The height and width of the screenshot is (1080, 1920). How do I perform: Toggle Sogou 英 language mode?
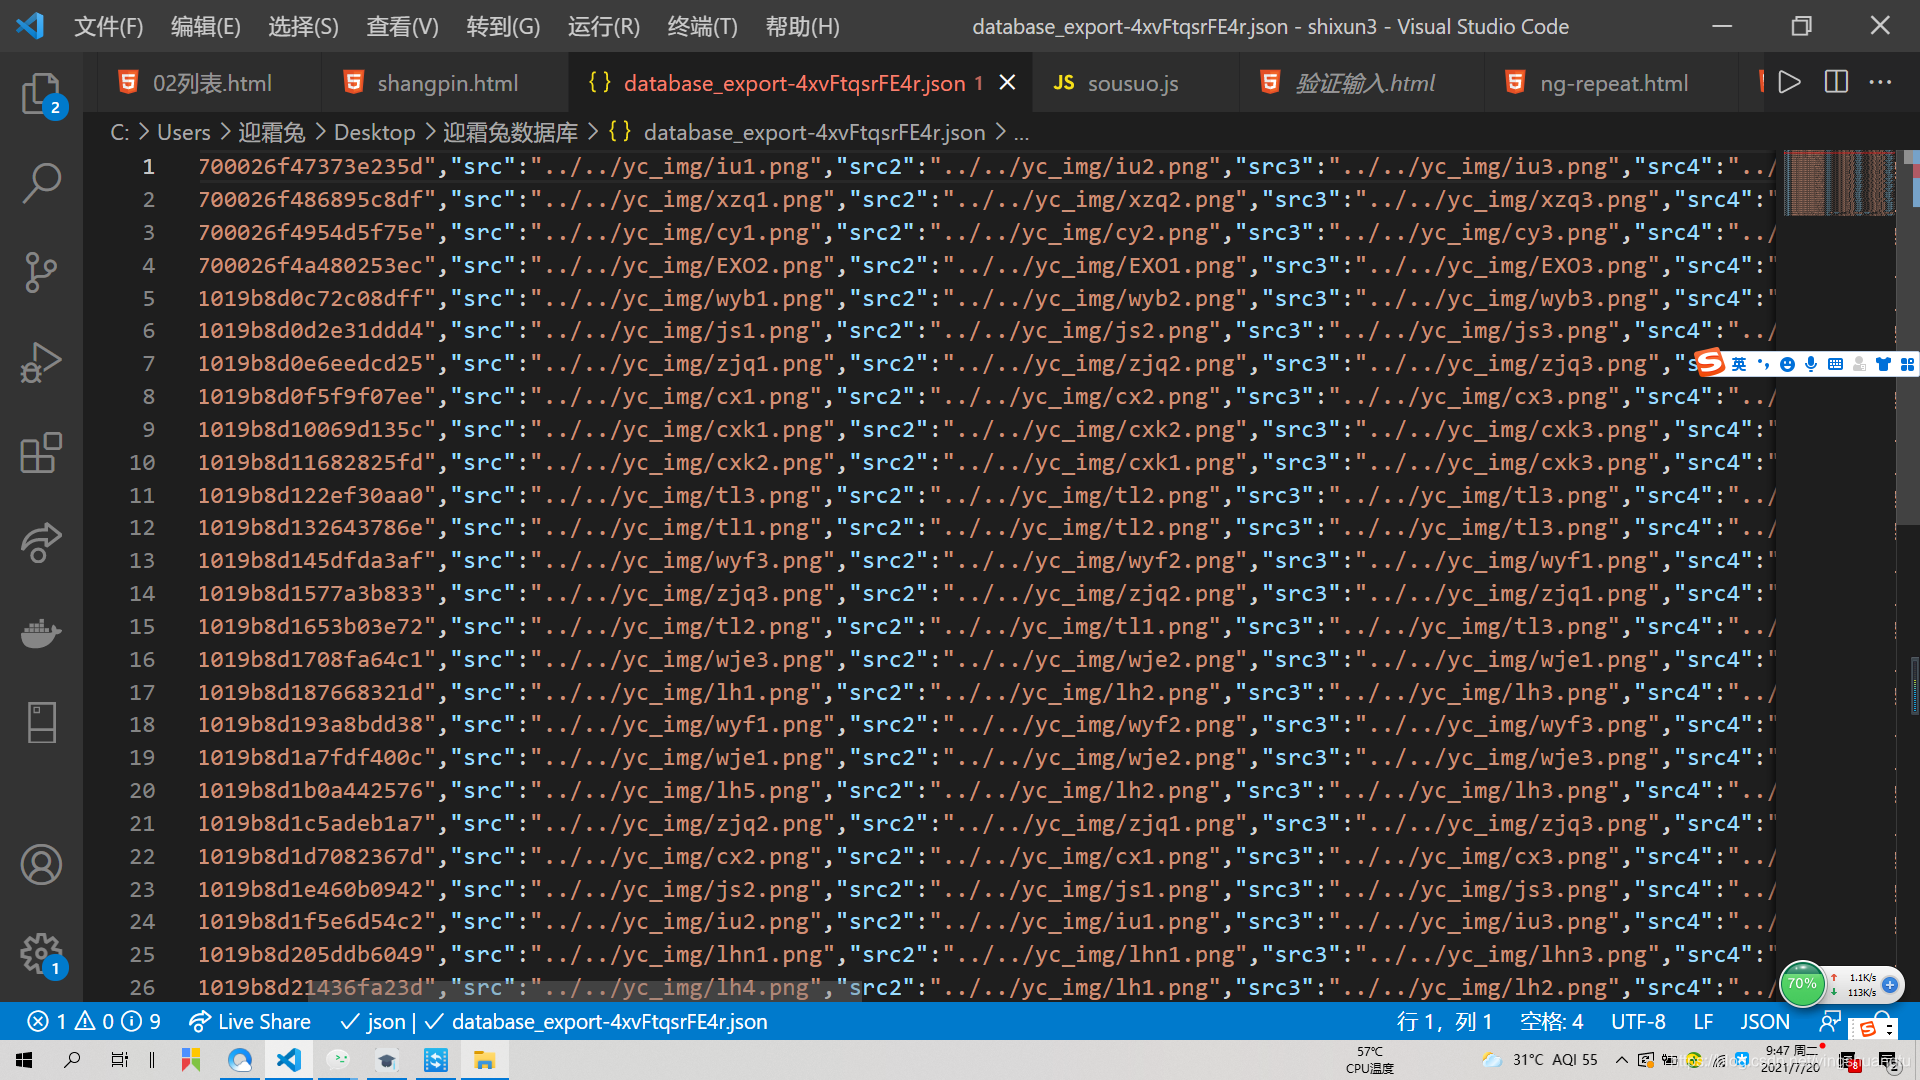[1738, 364]
